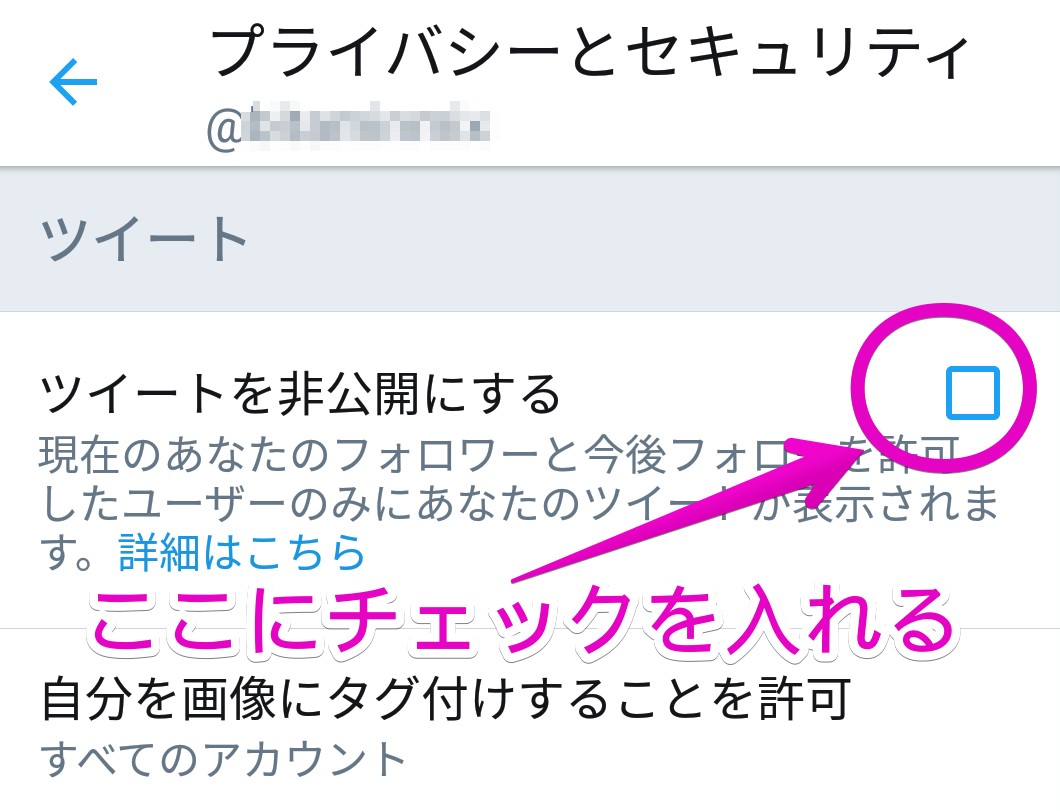Viewport: 1060px width, 811px height.
Task: Tap the ツイートを非公開にする label text
Action: click(x=301, y=394)
